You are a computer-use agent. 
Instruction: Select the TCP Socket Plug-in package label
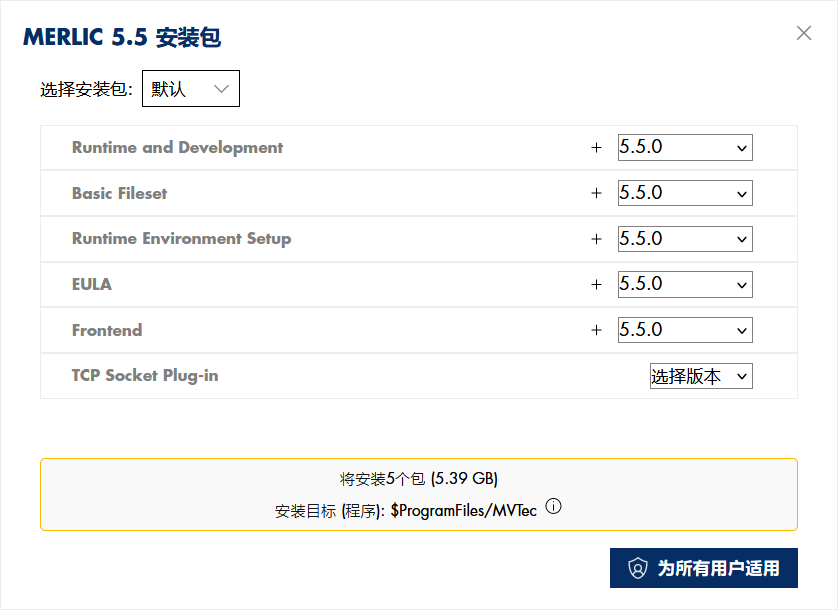tap(145, 376)
